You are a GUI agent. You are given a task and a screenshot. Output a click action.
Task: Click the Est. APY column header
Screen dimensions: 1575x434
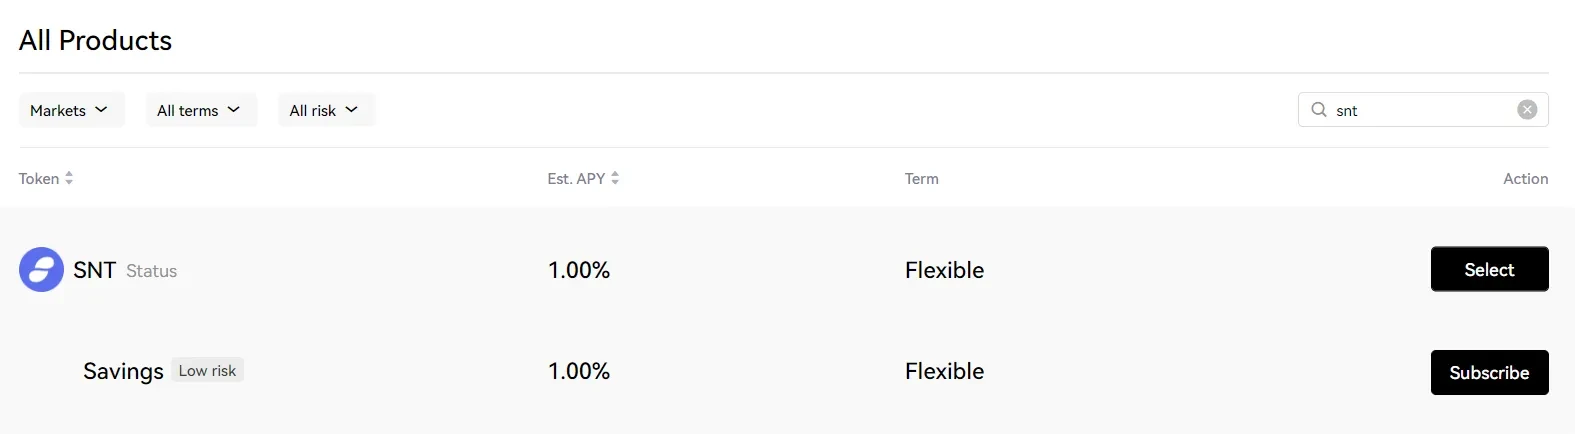click(576, 179)
